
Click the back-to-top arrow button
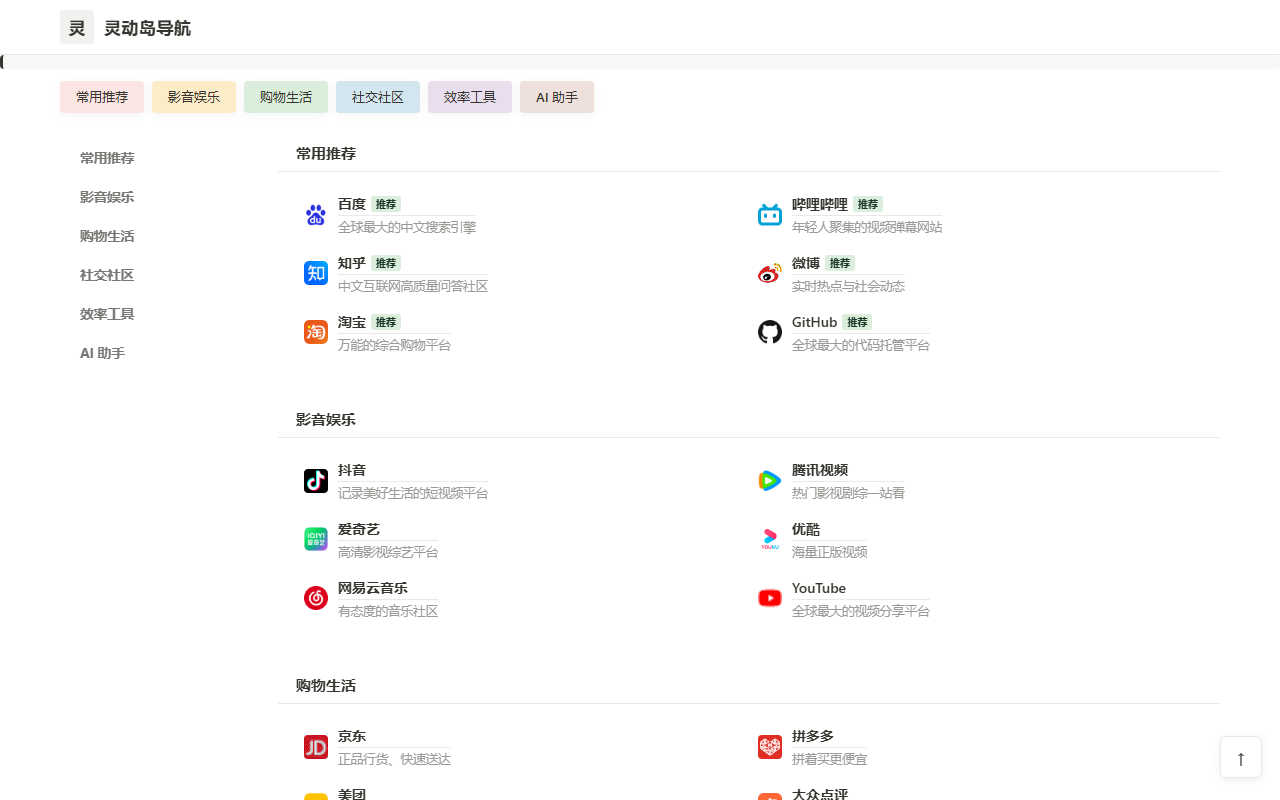click(x=1241, y=757)
